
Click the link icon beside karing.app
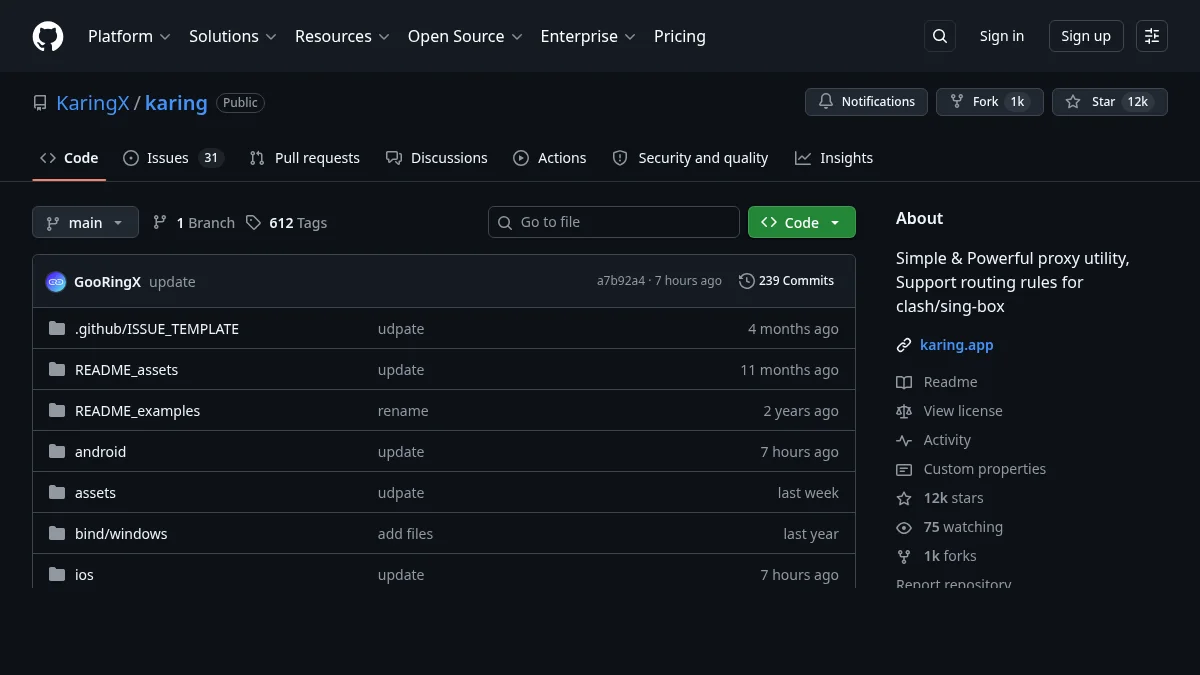click(904, 345)
